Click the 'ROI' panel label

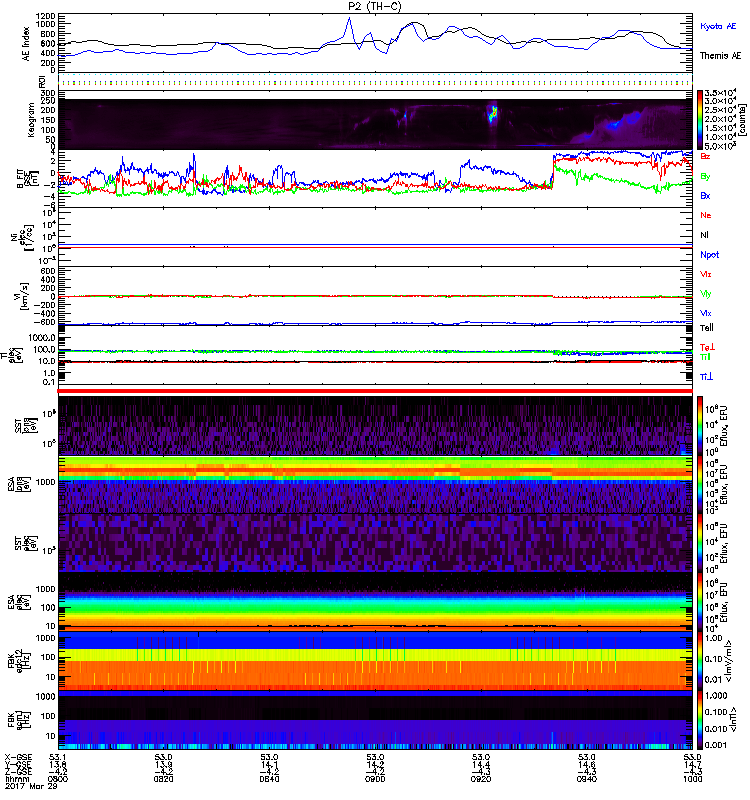tap(42, 81)
